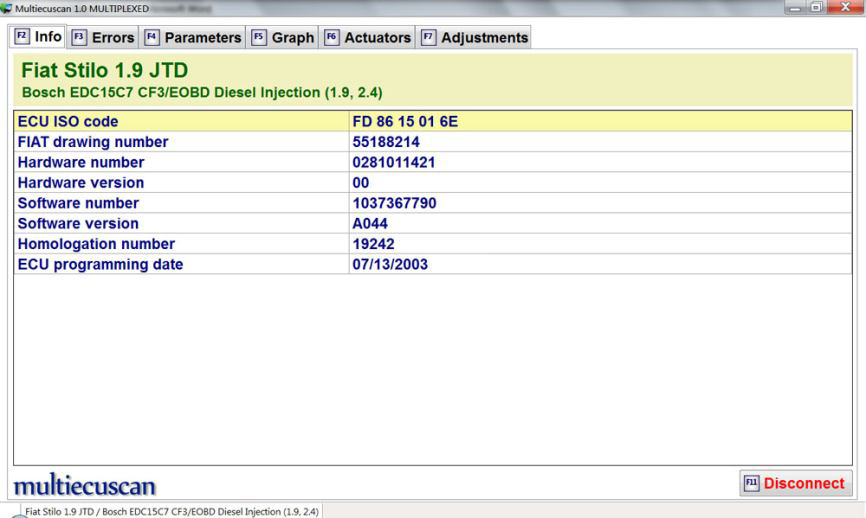The image size is (866, 518).
Task: Select the ECU programming date row
Action: tap(180, 264)
